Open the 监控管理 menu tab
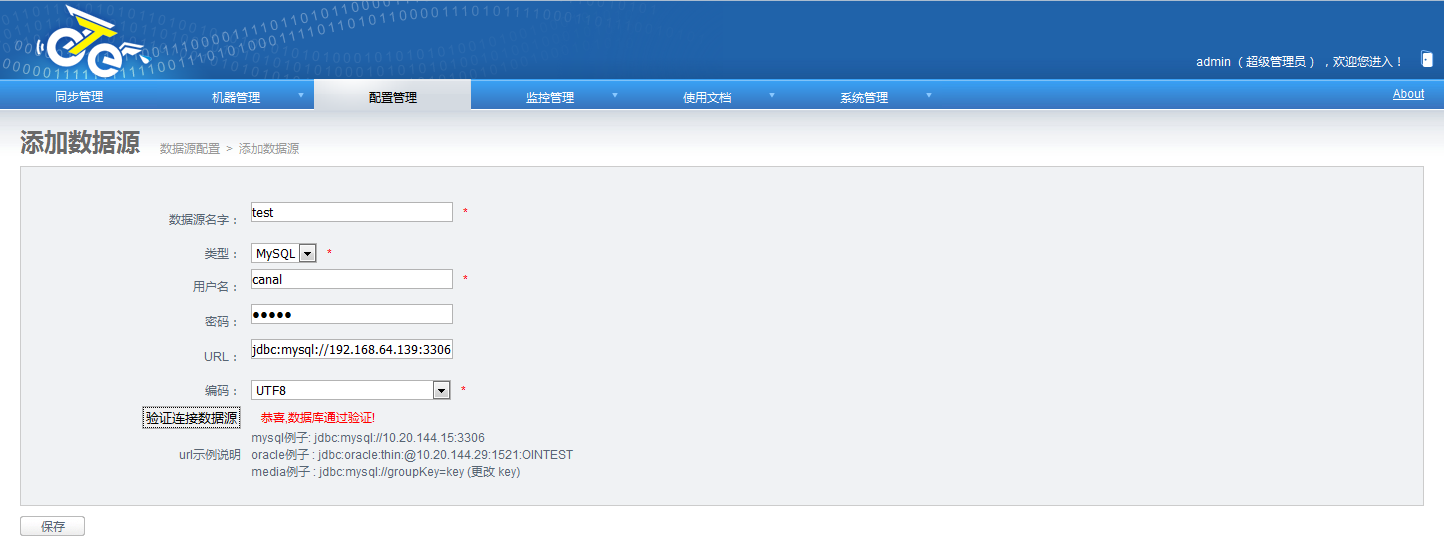Screen dimensions: 1444x540 pos(550,97)
